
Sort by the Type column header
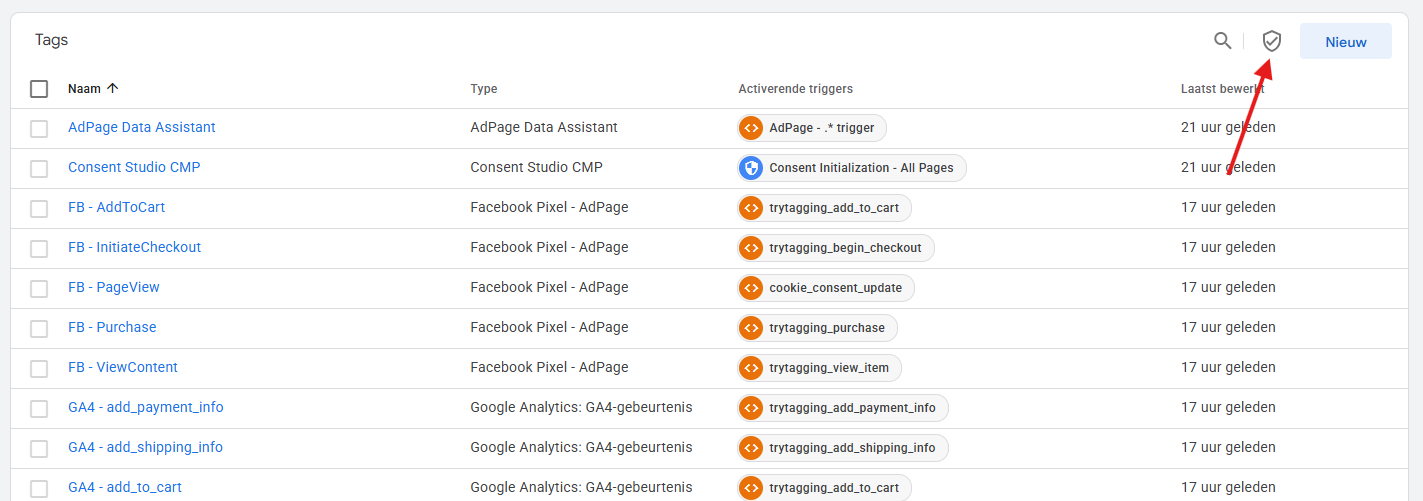click(484, 89)
